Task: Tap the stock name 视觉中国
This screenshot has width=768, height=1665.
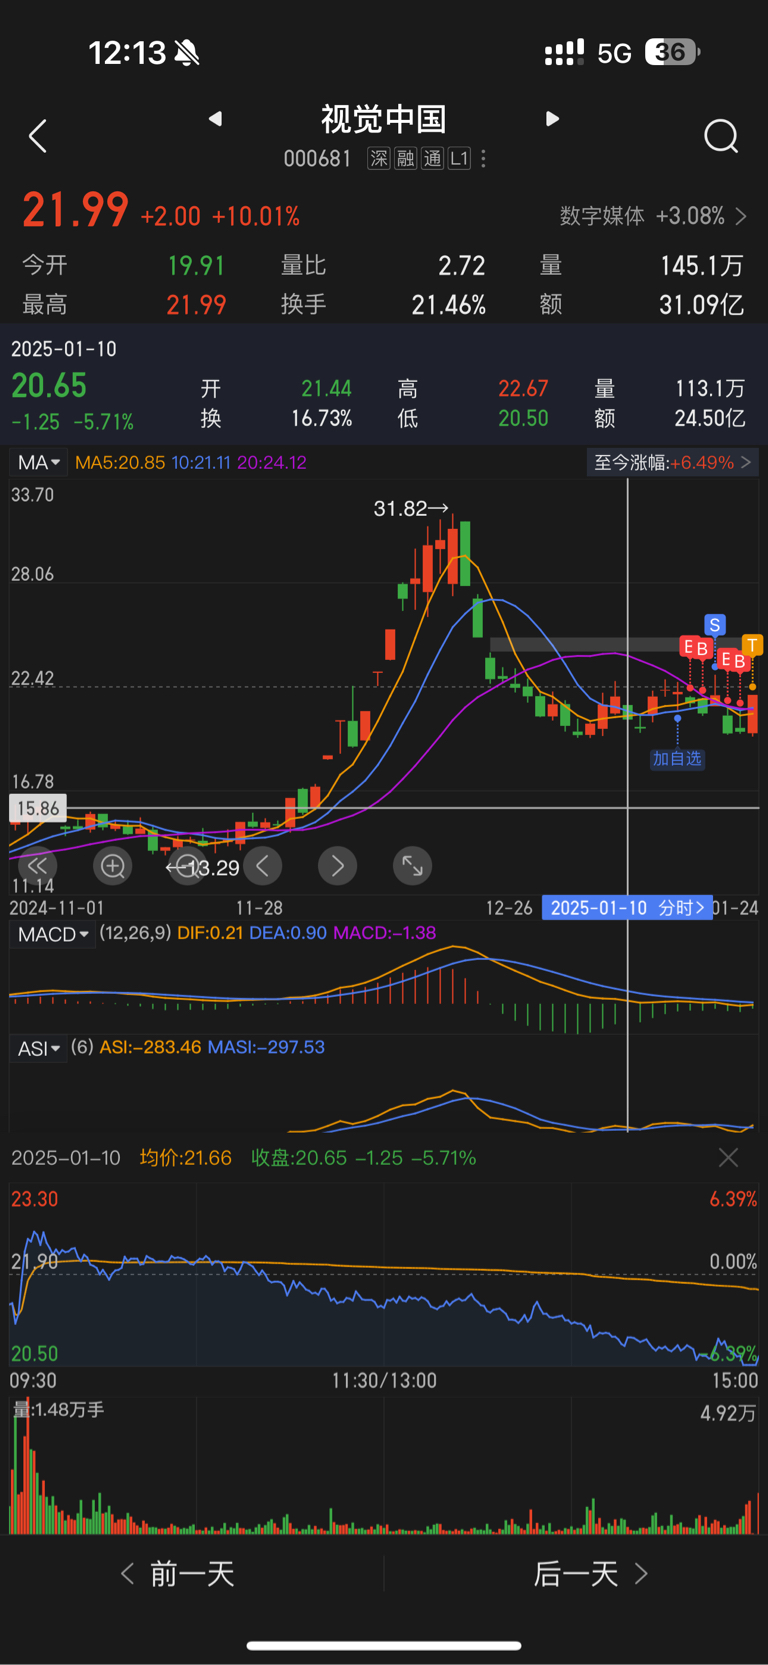Action: coord(383,119)
